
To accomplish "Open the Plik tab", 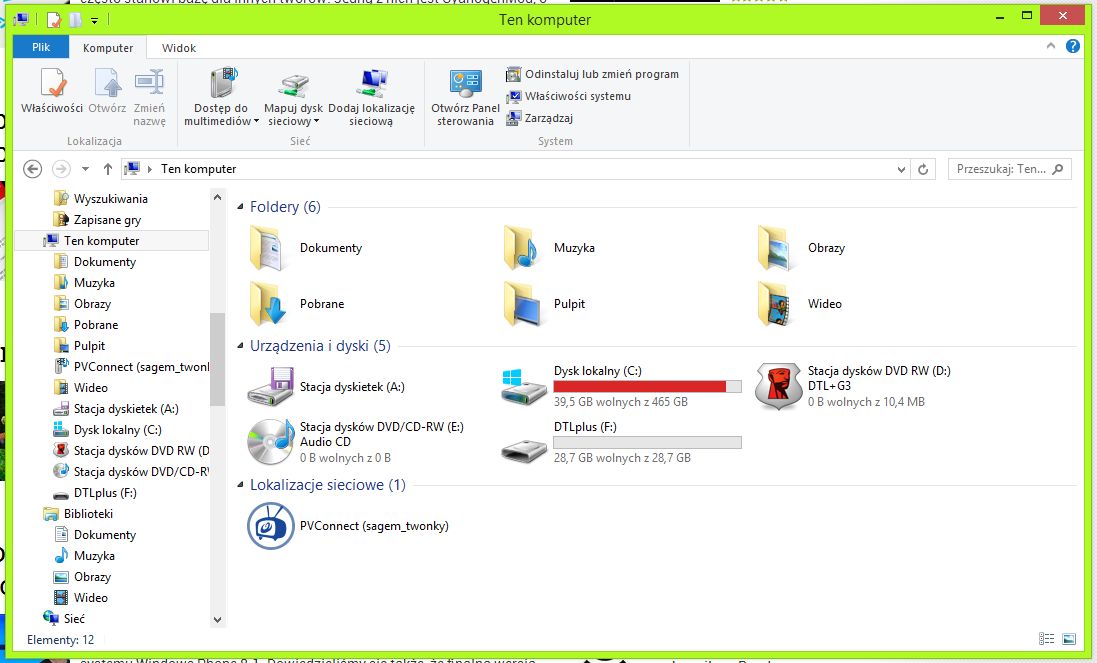I will 41,47.
